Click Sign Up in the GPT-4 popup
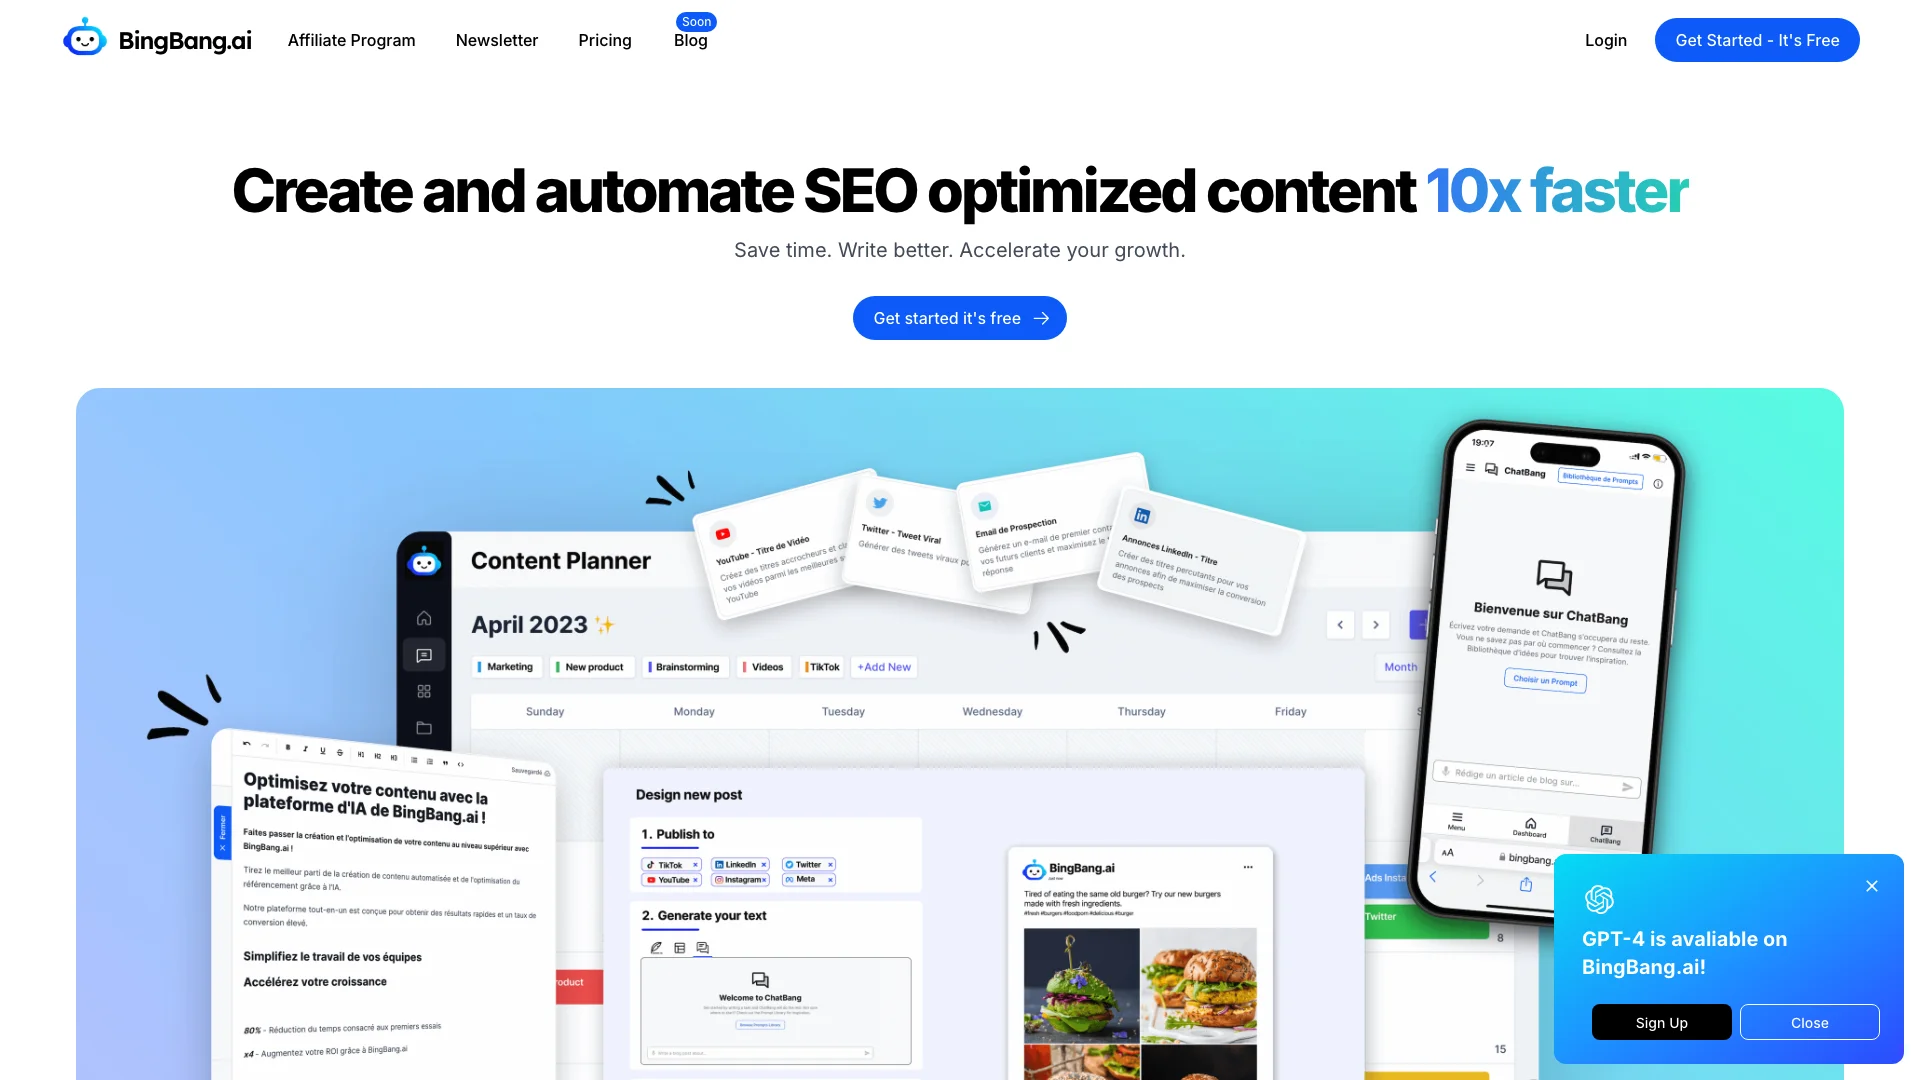The height and width of the screenshot is (1080, 1920). [1662, 1022]
